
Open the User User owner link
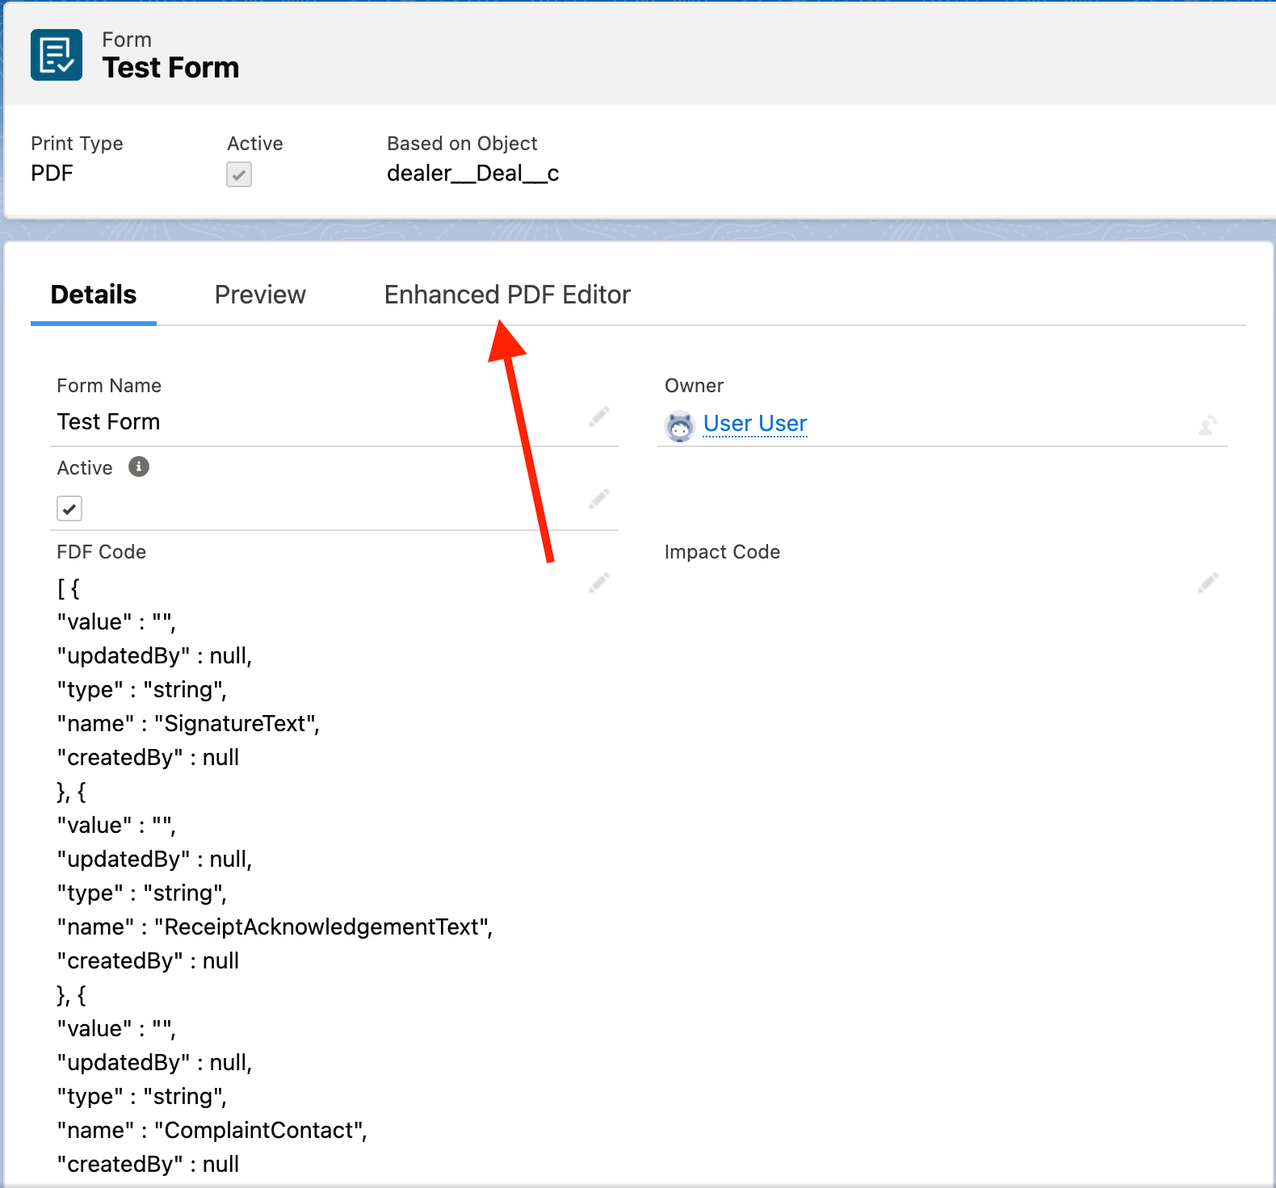755,424
